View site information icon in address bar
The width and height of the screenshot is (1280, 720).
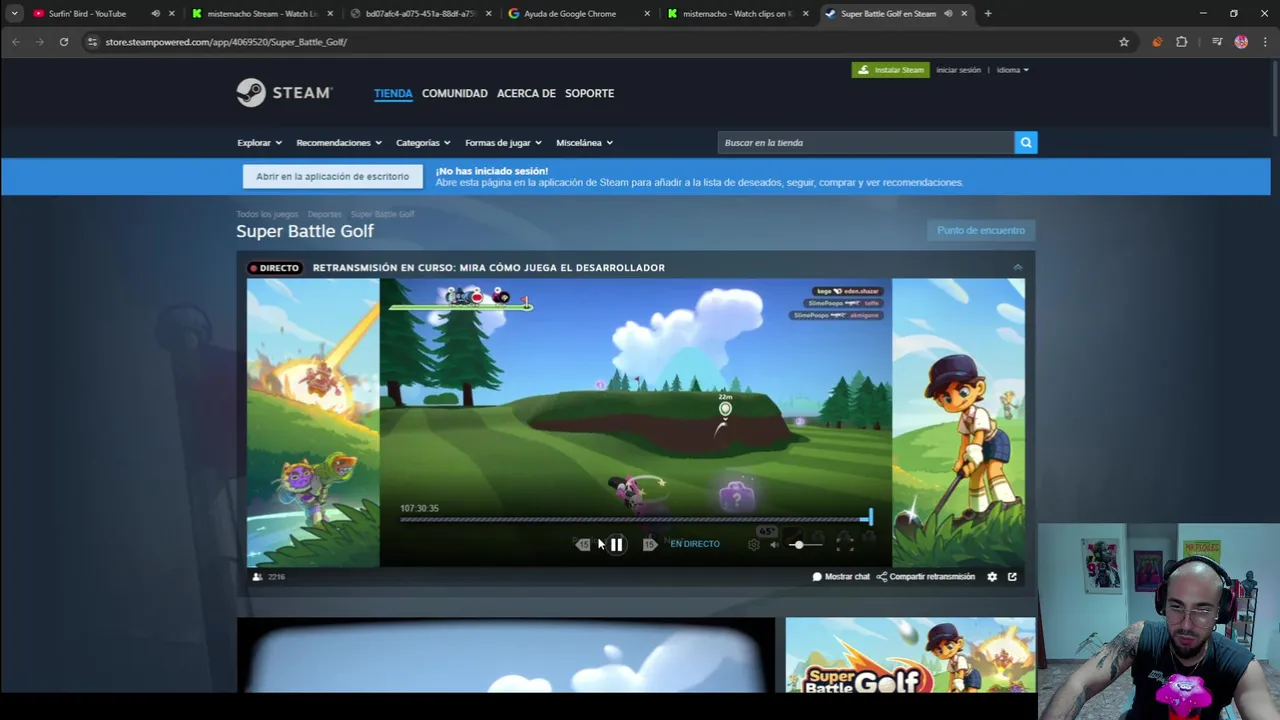tap(92, 42)
